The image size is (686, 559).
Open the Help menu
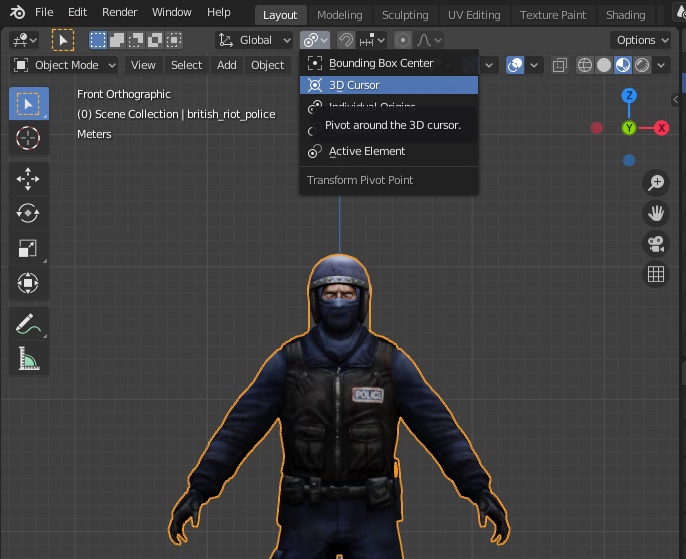[219, 12]
